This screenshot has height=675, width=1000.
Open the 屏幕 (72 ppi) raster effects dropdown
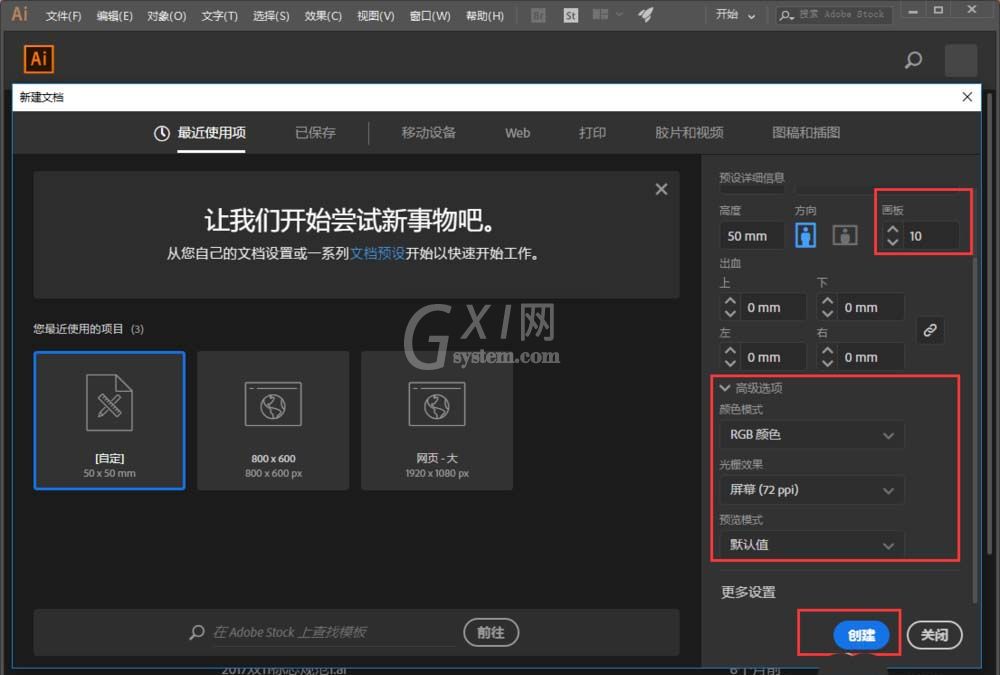812,490
